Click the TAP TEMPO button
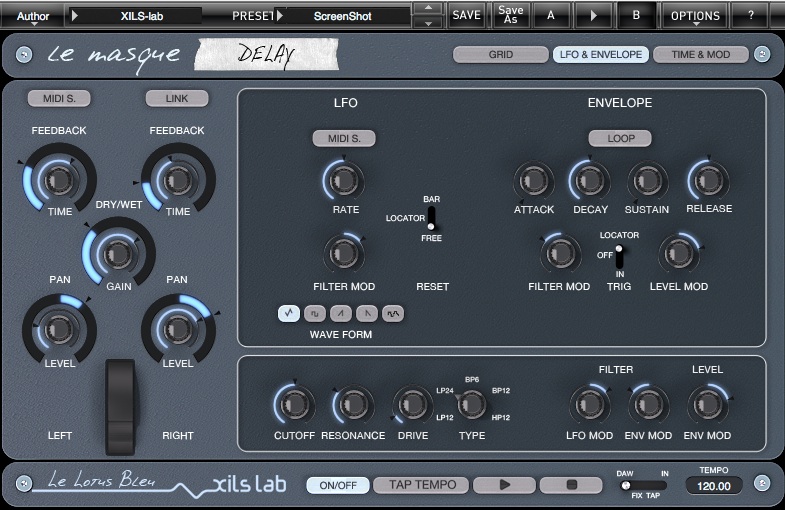 [422, 484]
